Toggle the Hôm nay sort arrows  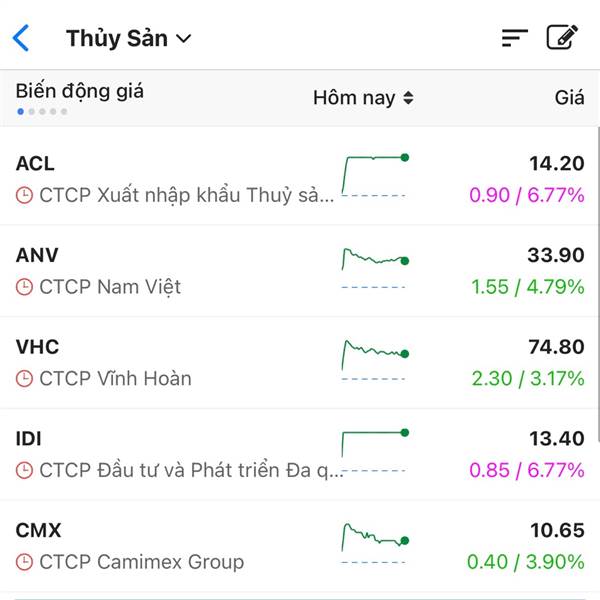point(408,98)
